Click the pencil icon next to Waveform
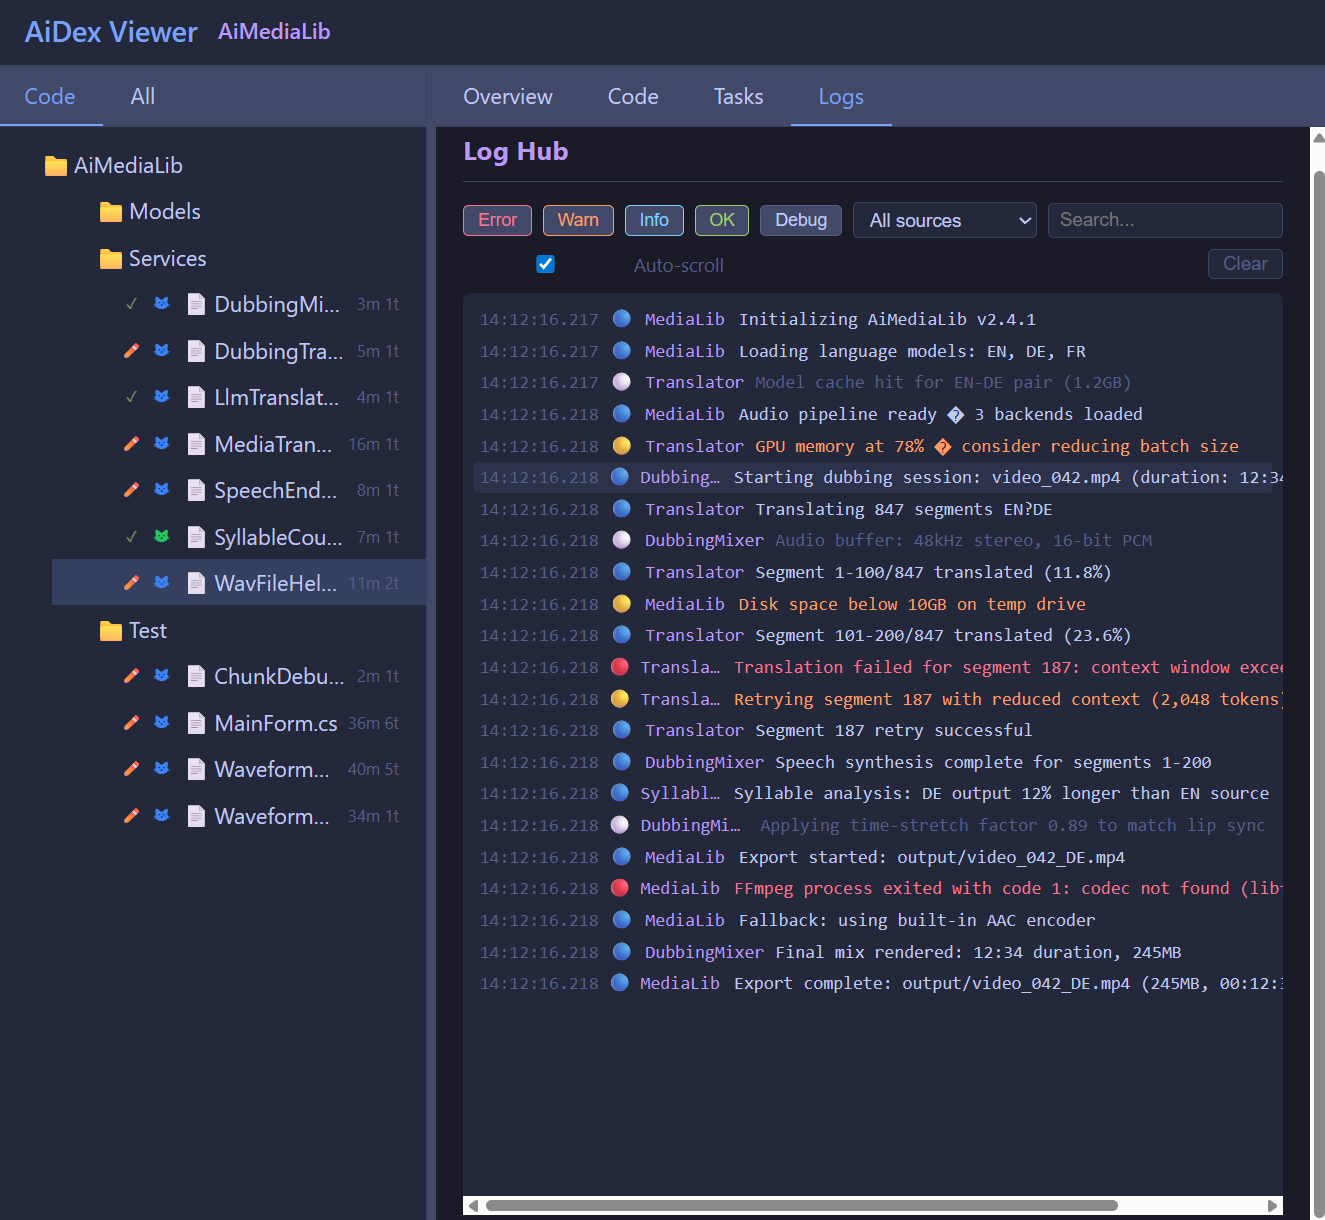The image size is (1325, 1220). click(131, 768)
